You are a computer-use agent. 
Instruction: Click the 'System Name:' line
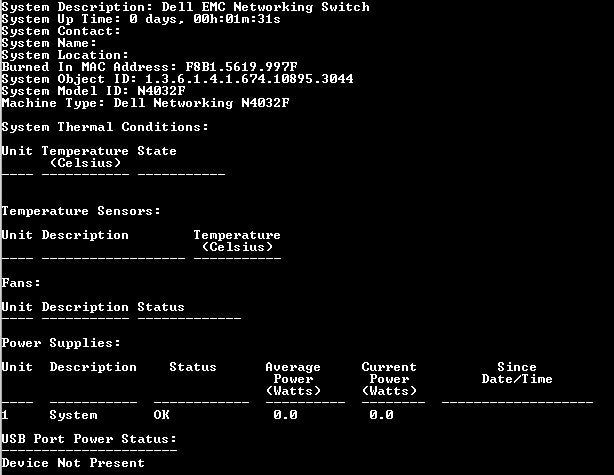point(49,43)
